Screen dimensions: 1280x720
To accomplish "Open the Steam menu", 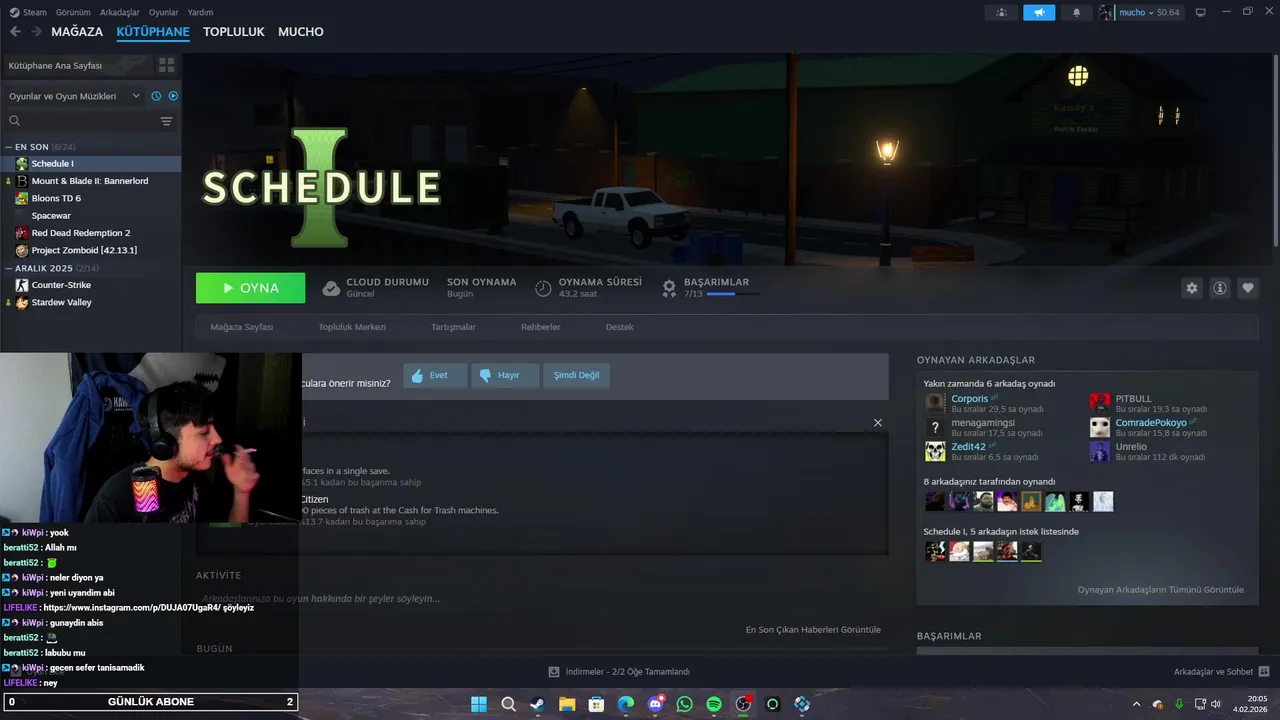I will [x=28, y=12].
